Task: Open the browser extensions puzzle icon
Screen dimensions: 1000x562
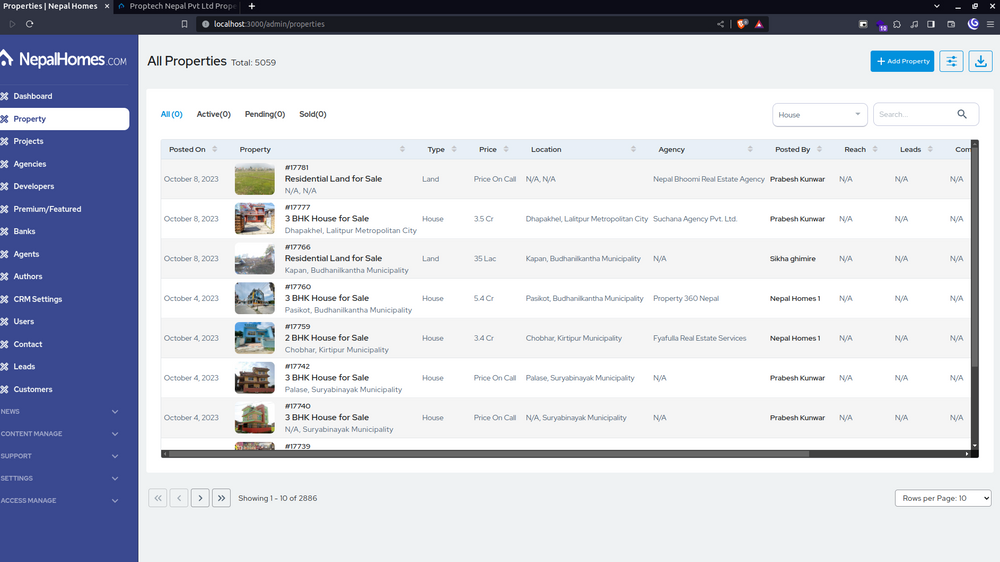Action: point(897,24)
